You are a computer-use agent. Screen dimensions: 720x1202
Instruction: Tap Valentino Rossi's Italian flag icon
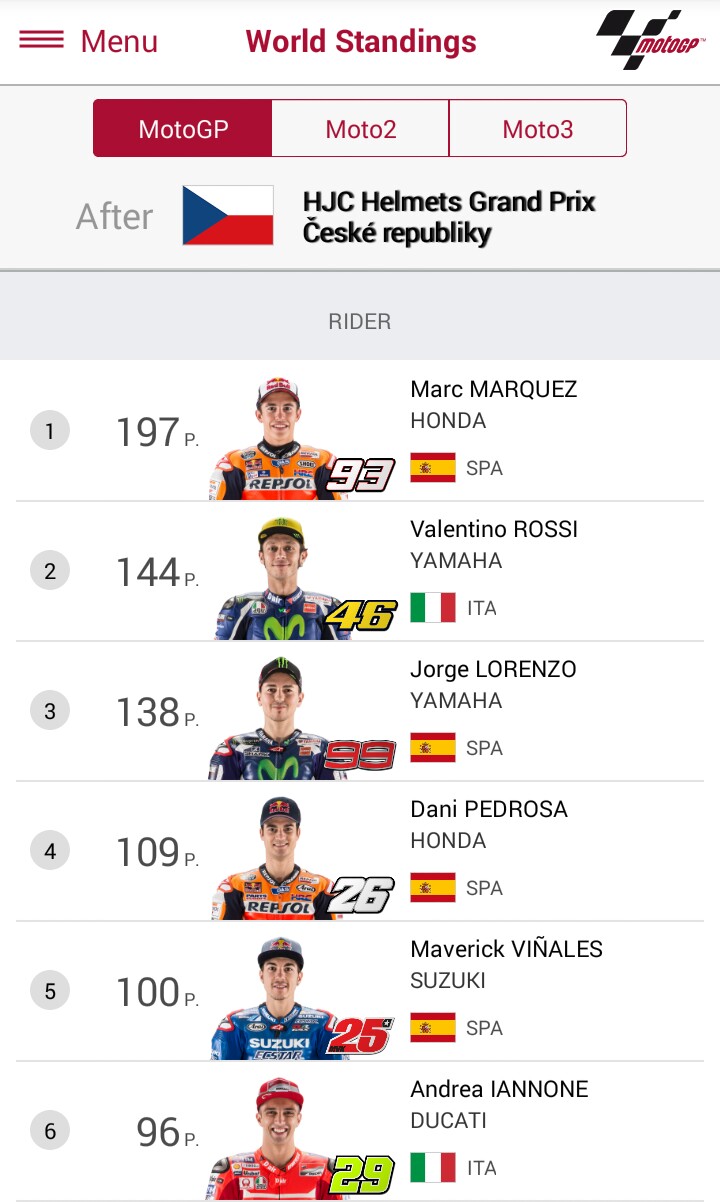click(433, 608)
